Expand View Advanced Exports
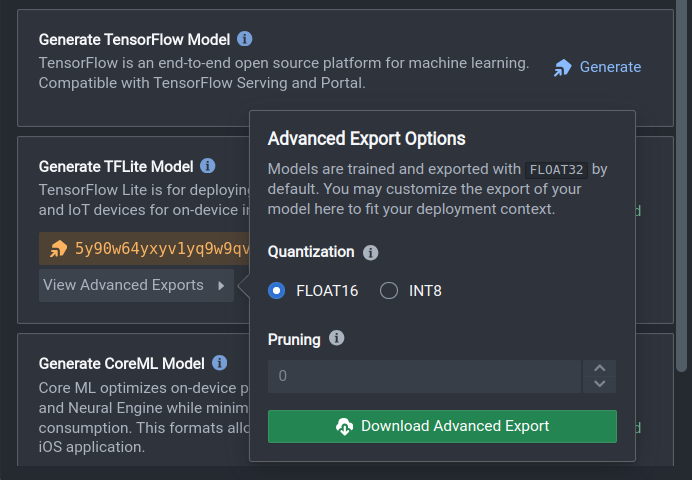The image size is (692, 480). pos(136,285)
